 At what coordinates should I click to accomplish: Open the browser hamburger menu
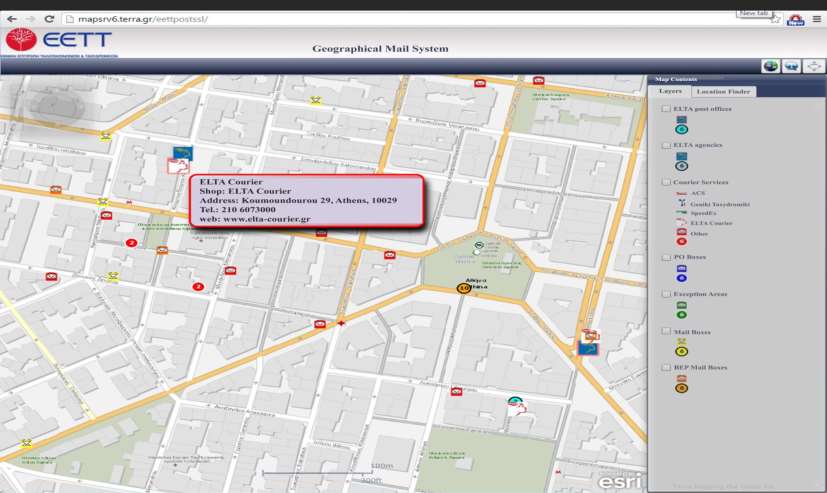tap(816, 20)
